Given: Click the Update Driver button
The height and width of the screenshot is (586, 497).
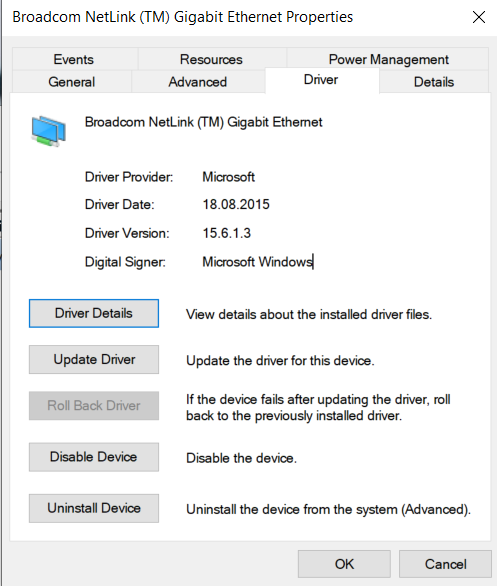Looking at the screenshot, I should pos(94,360).
